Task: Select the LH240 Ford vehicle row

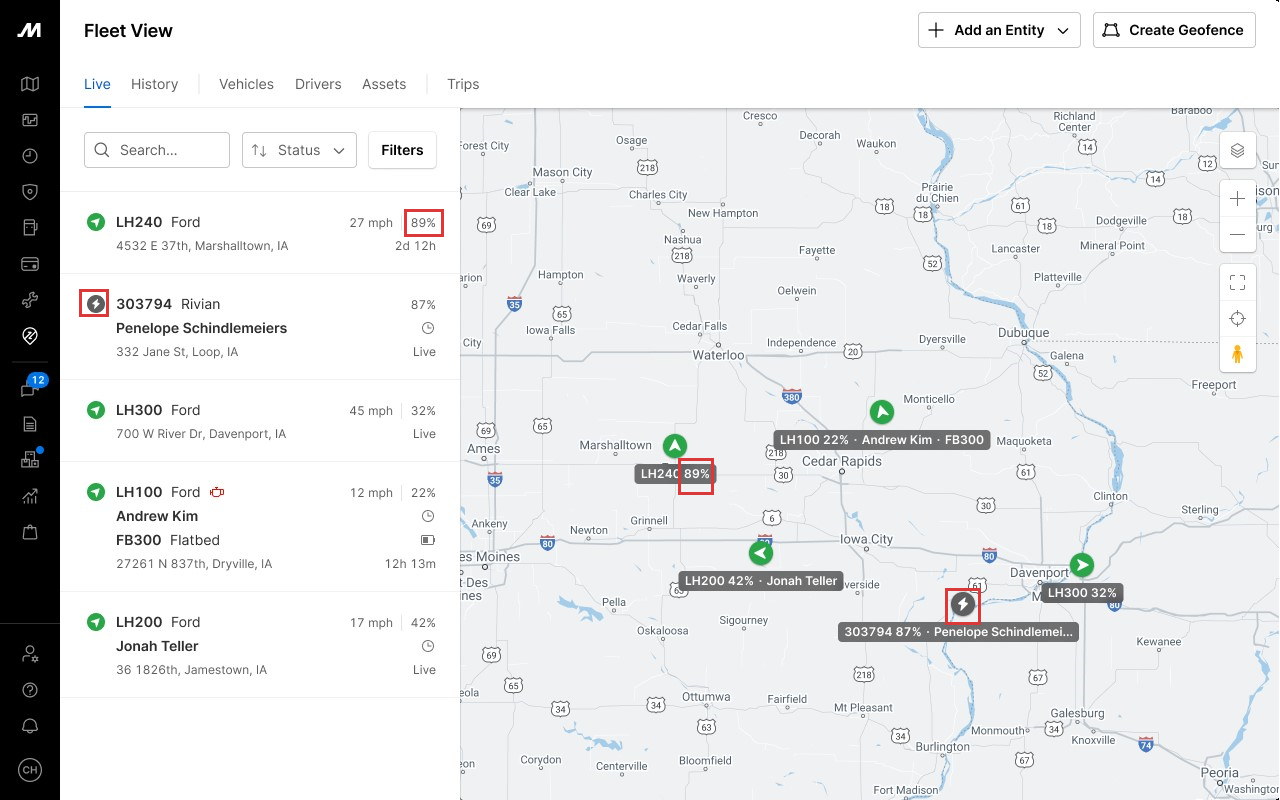Action: pyautogui.click(x=260, y=233)
